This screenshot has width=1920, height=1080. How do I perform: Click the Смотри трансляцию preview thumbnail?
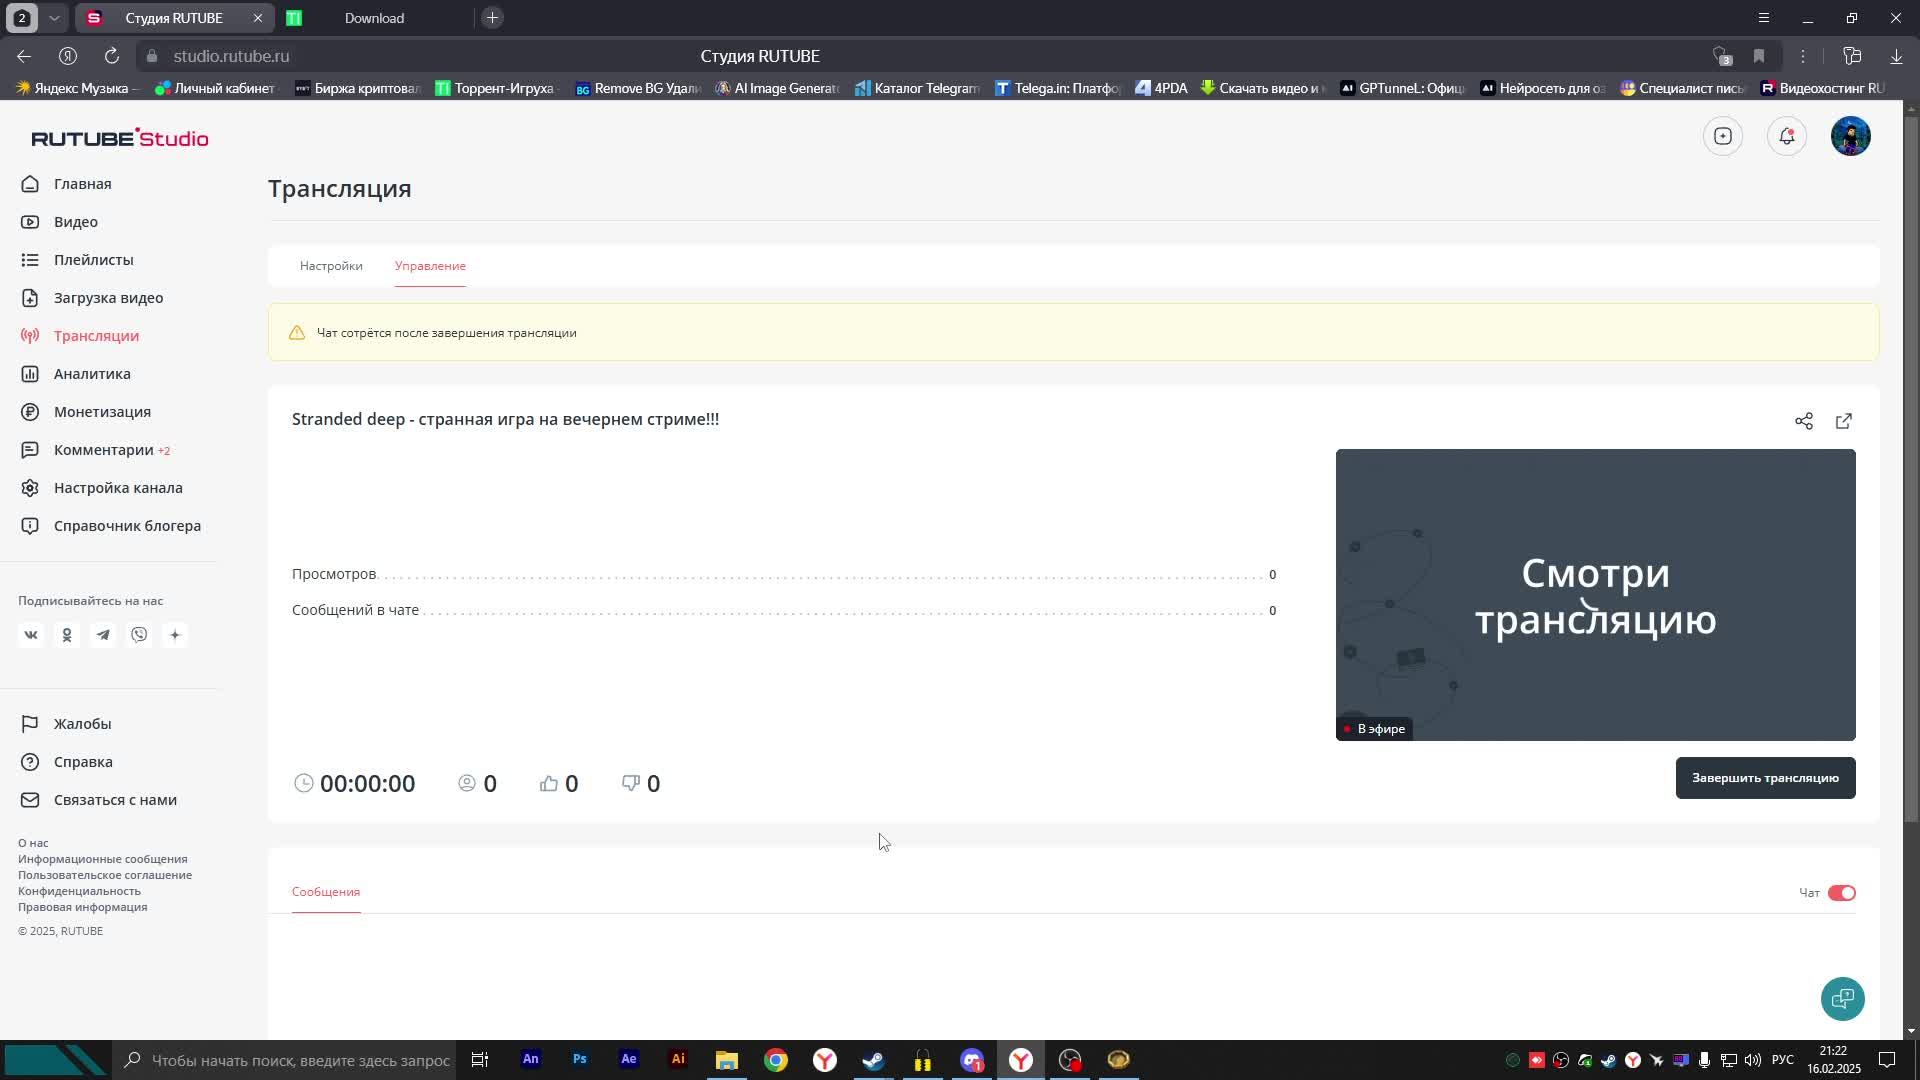coord(1595,595)
